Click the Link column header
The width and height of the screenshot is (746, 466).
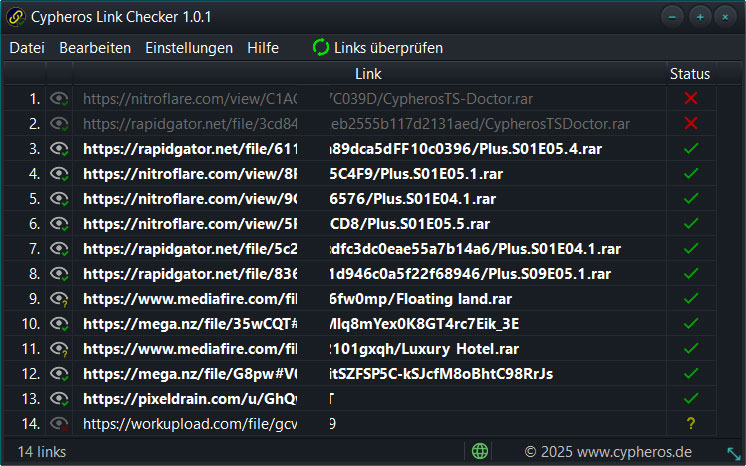368,74
